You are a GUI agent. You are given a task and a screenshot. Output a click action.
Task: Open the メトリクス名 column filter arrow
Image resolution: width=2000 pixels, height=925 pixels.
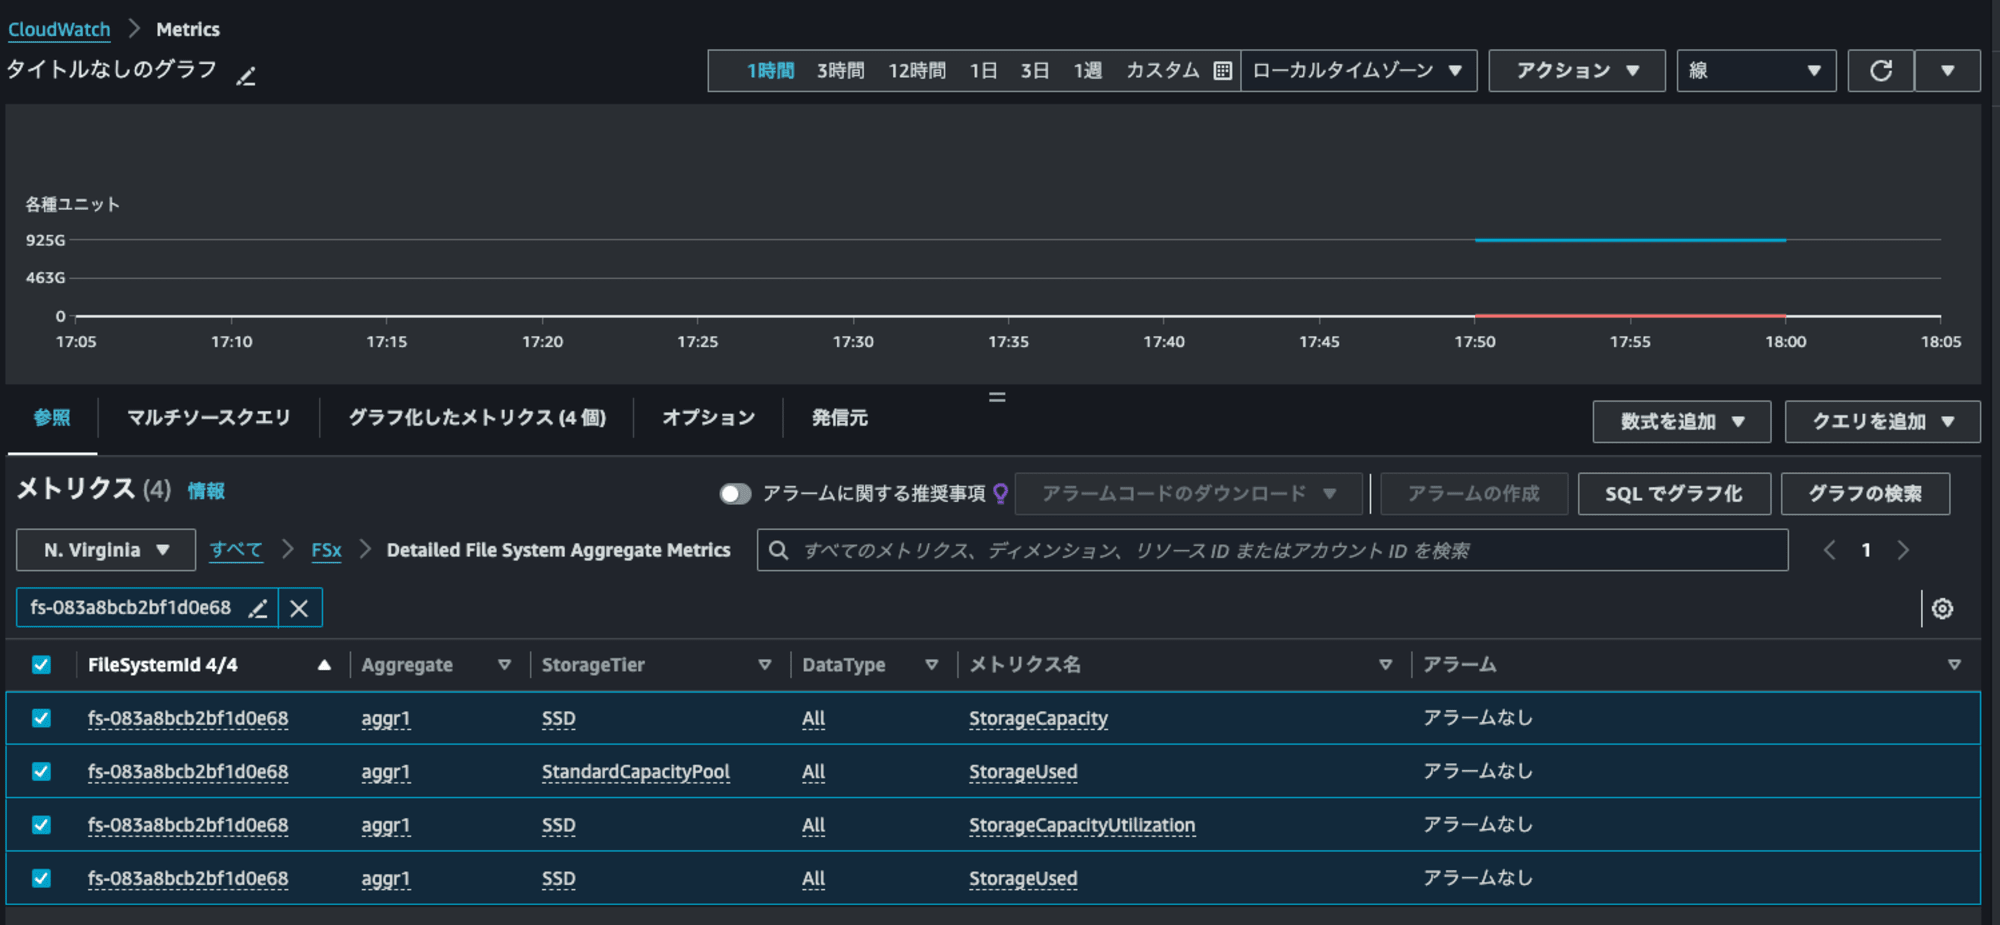(1385, 665)
